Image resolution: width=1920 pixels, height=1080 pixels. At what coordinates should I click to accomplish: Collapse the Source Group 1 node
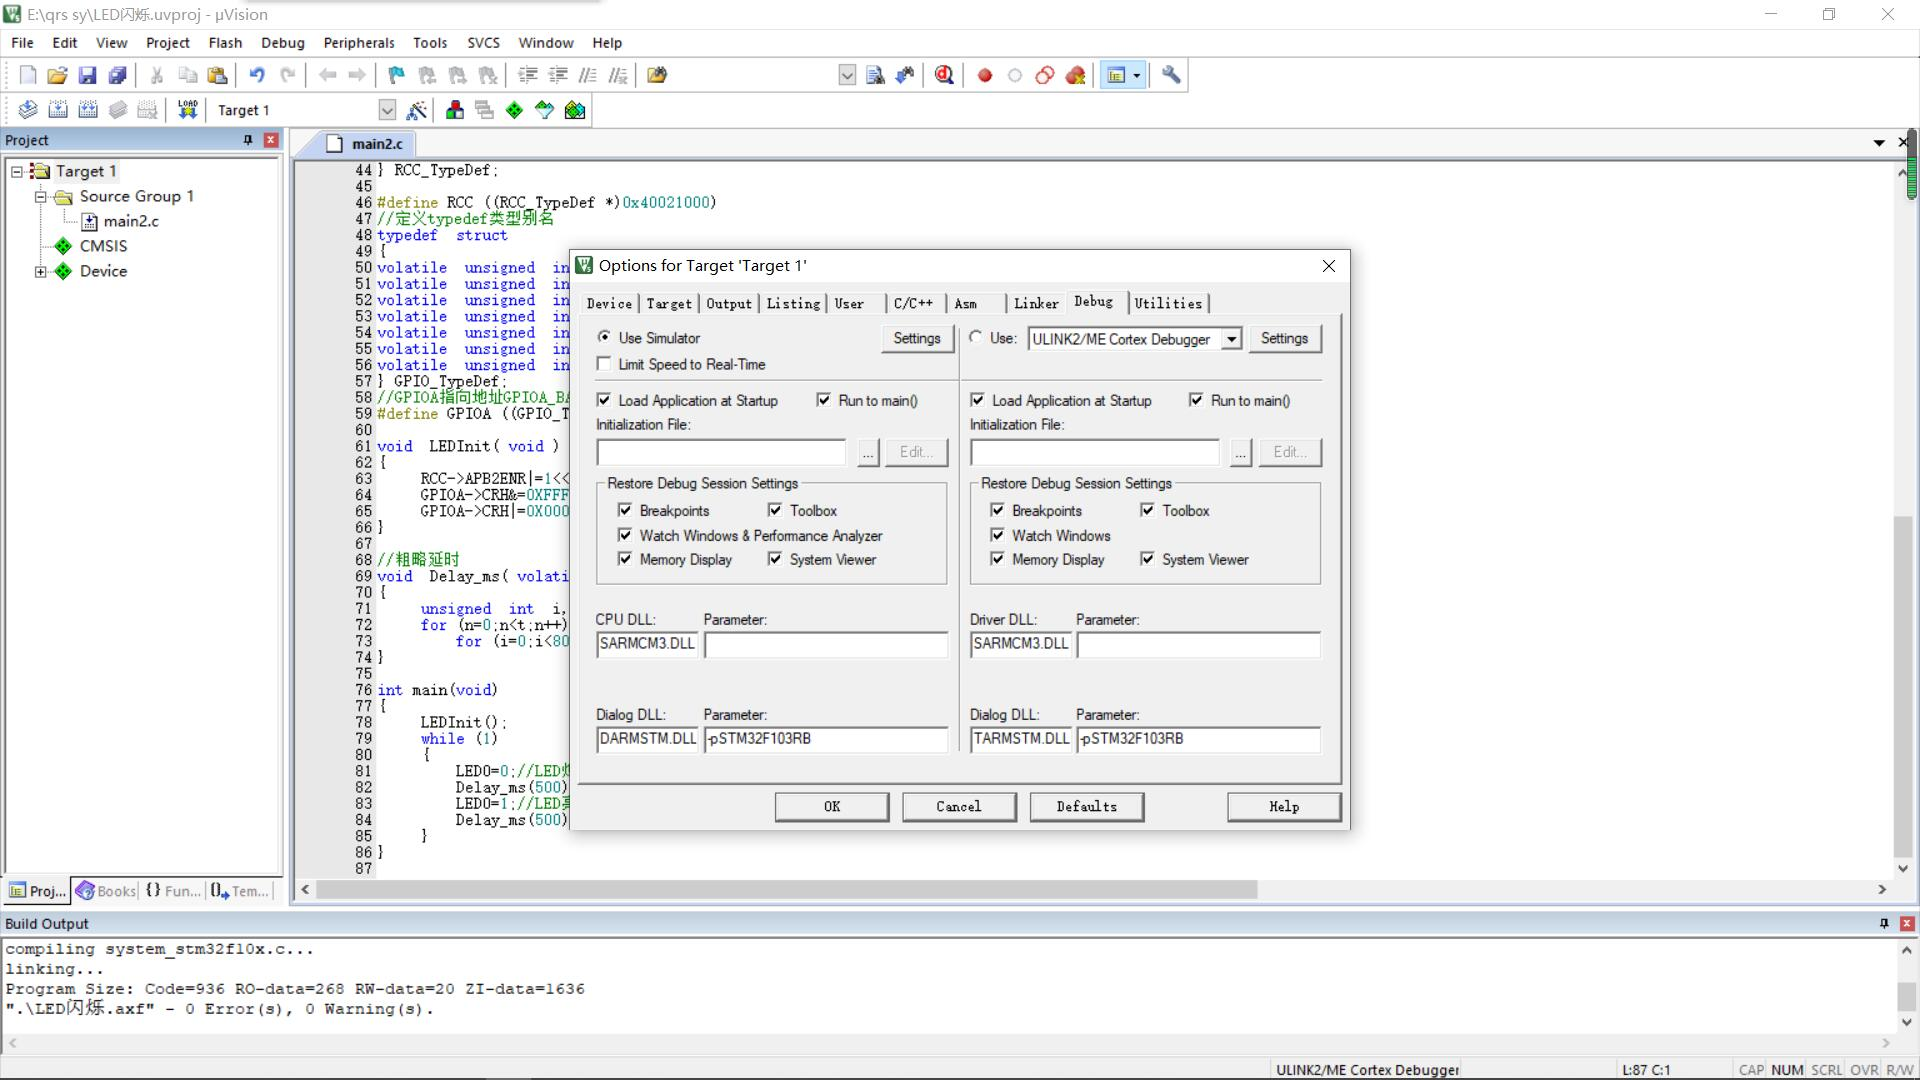[x=41, y=196]
